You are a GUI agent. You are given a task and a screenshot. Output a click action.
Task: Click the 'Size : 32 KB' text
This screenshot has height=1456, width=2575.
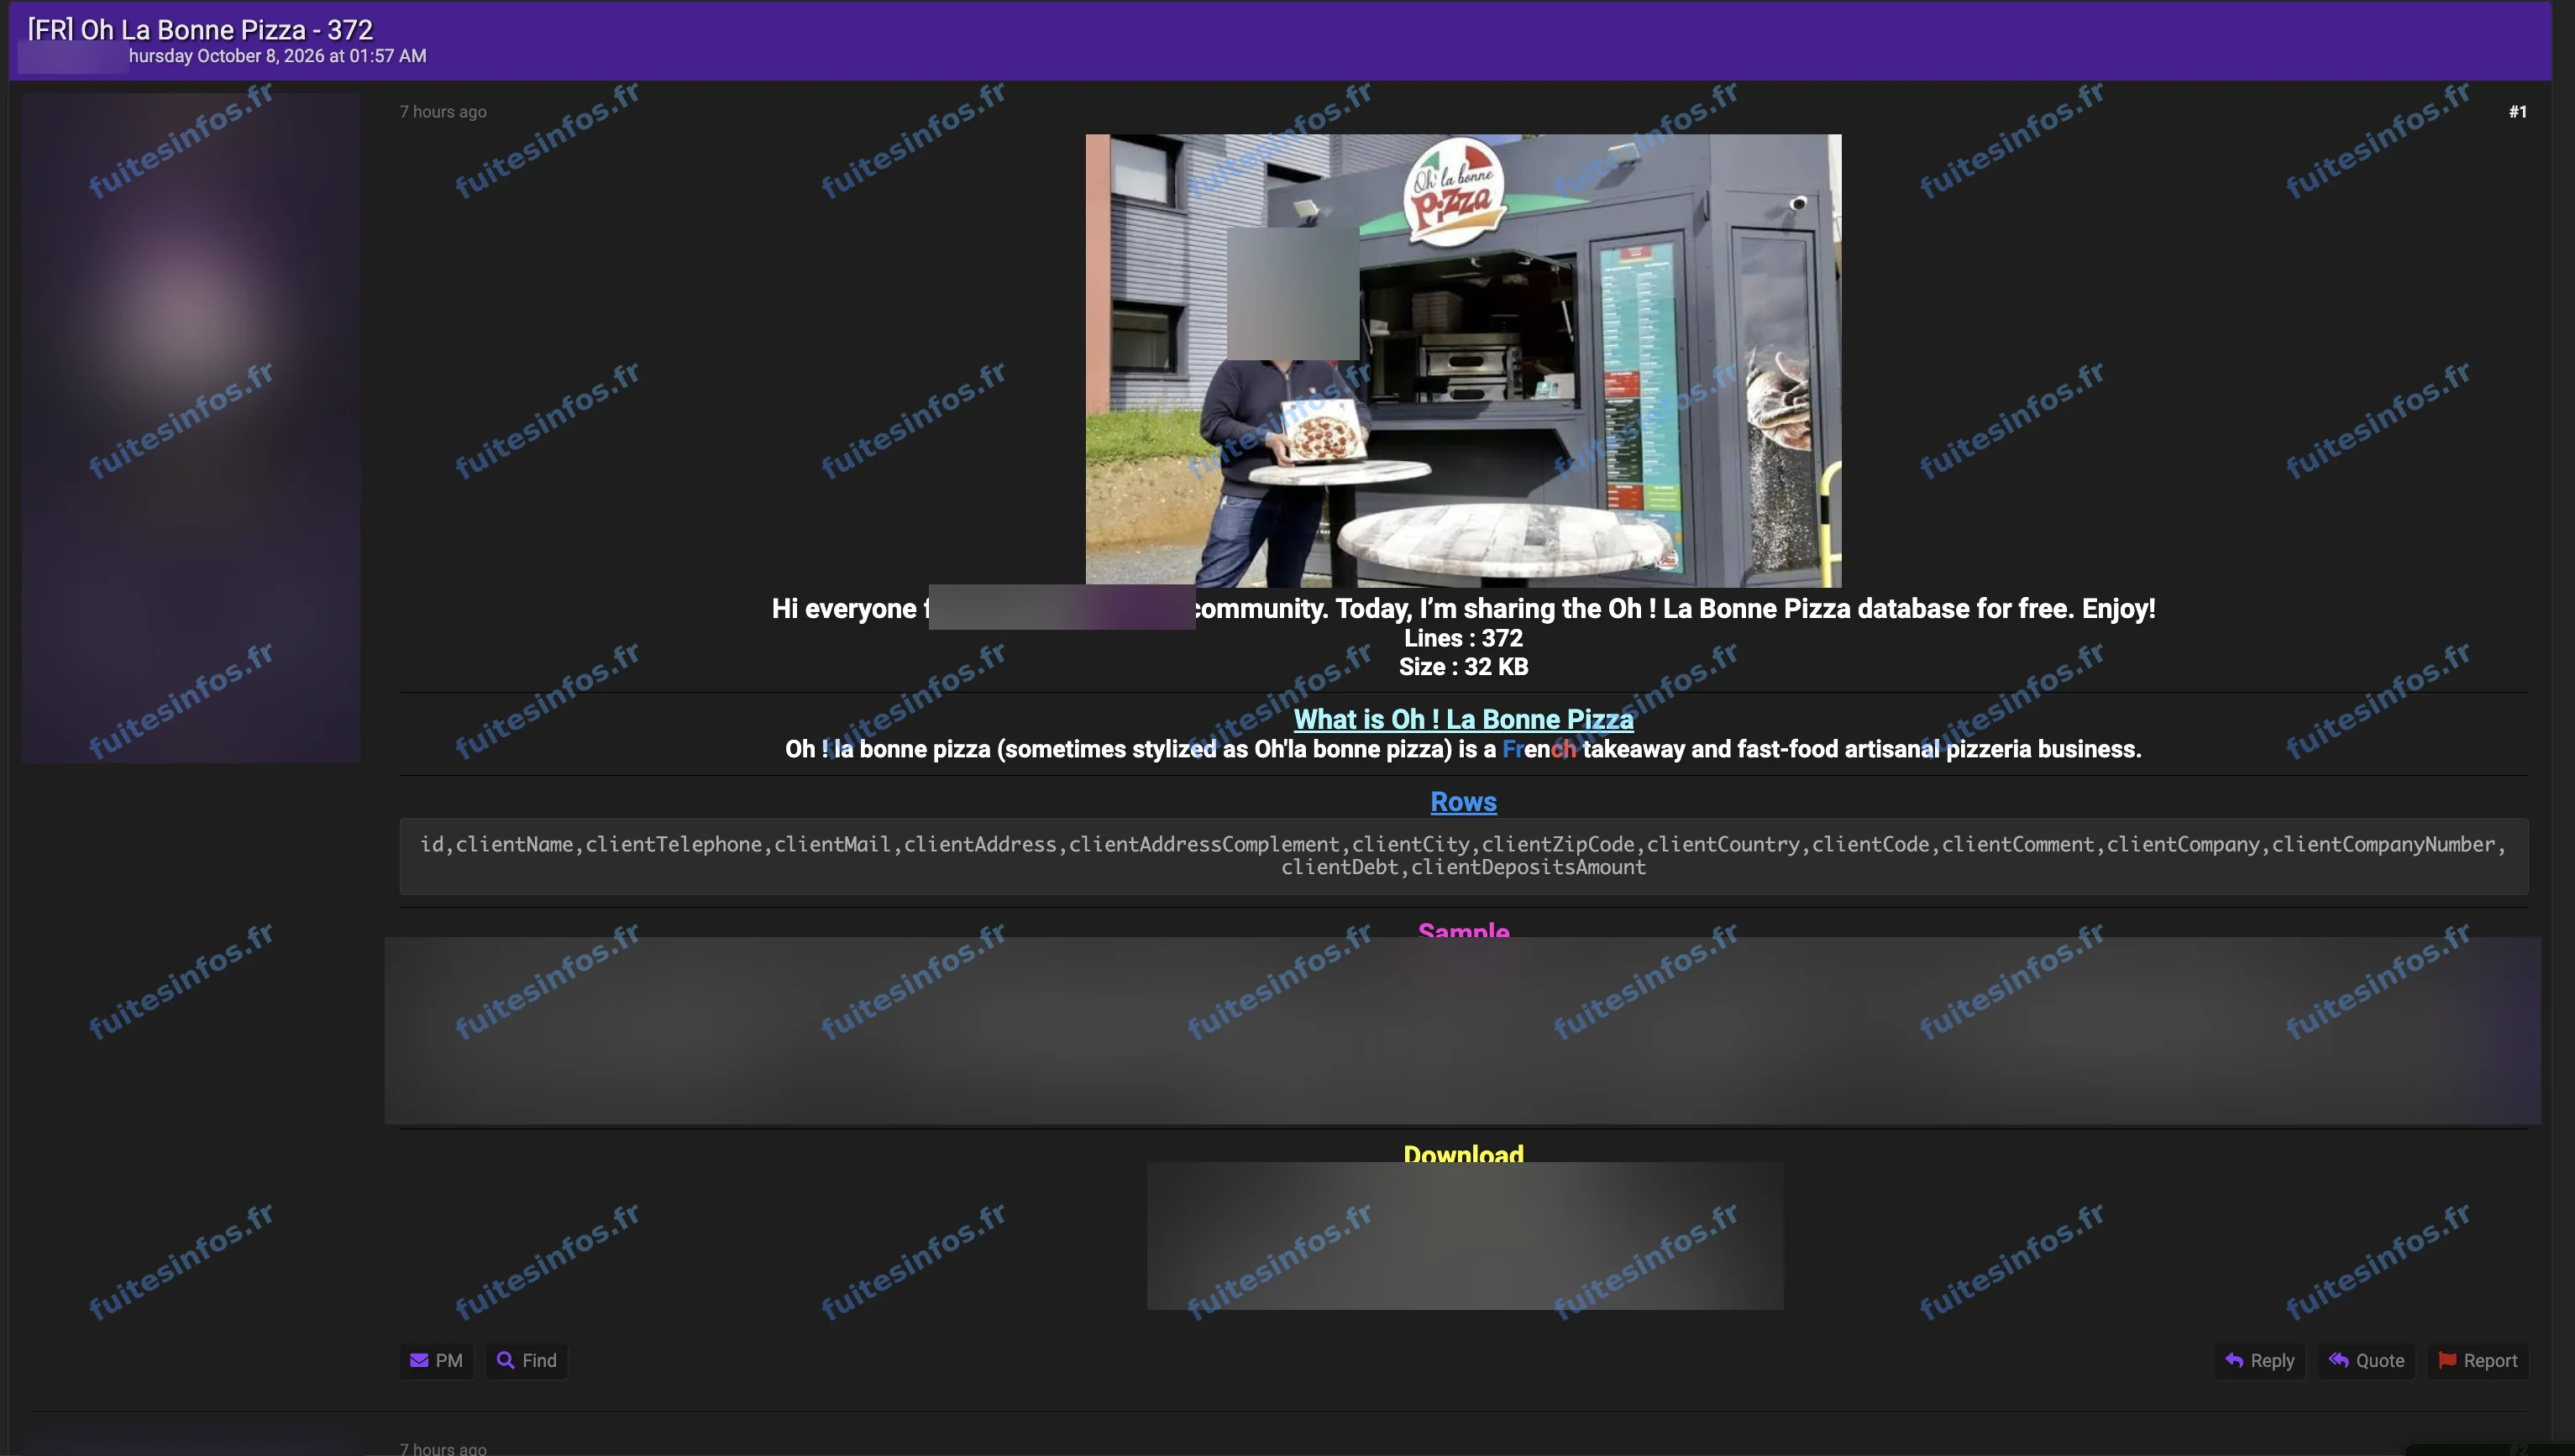1463,667
